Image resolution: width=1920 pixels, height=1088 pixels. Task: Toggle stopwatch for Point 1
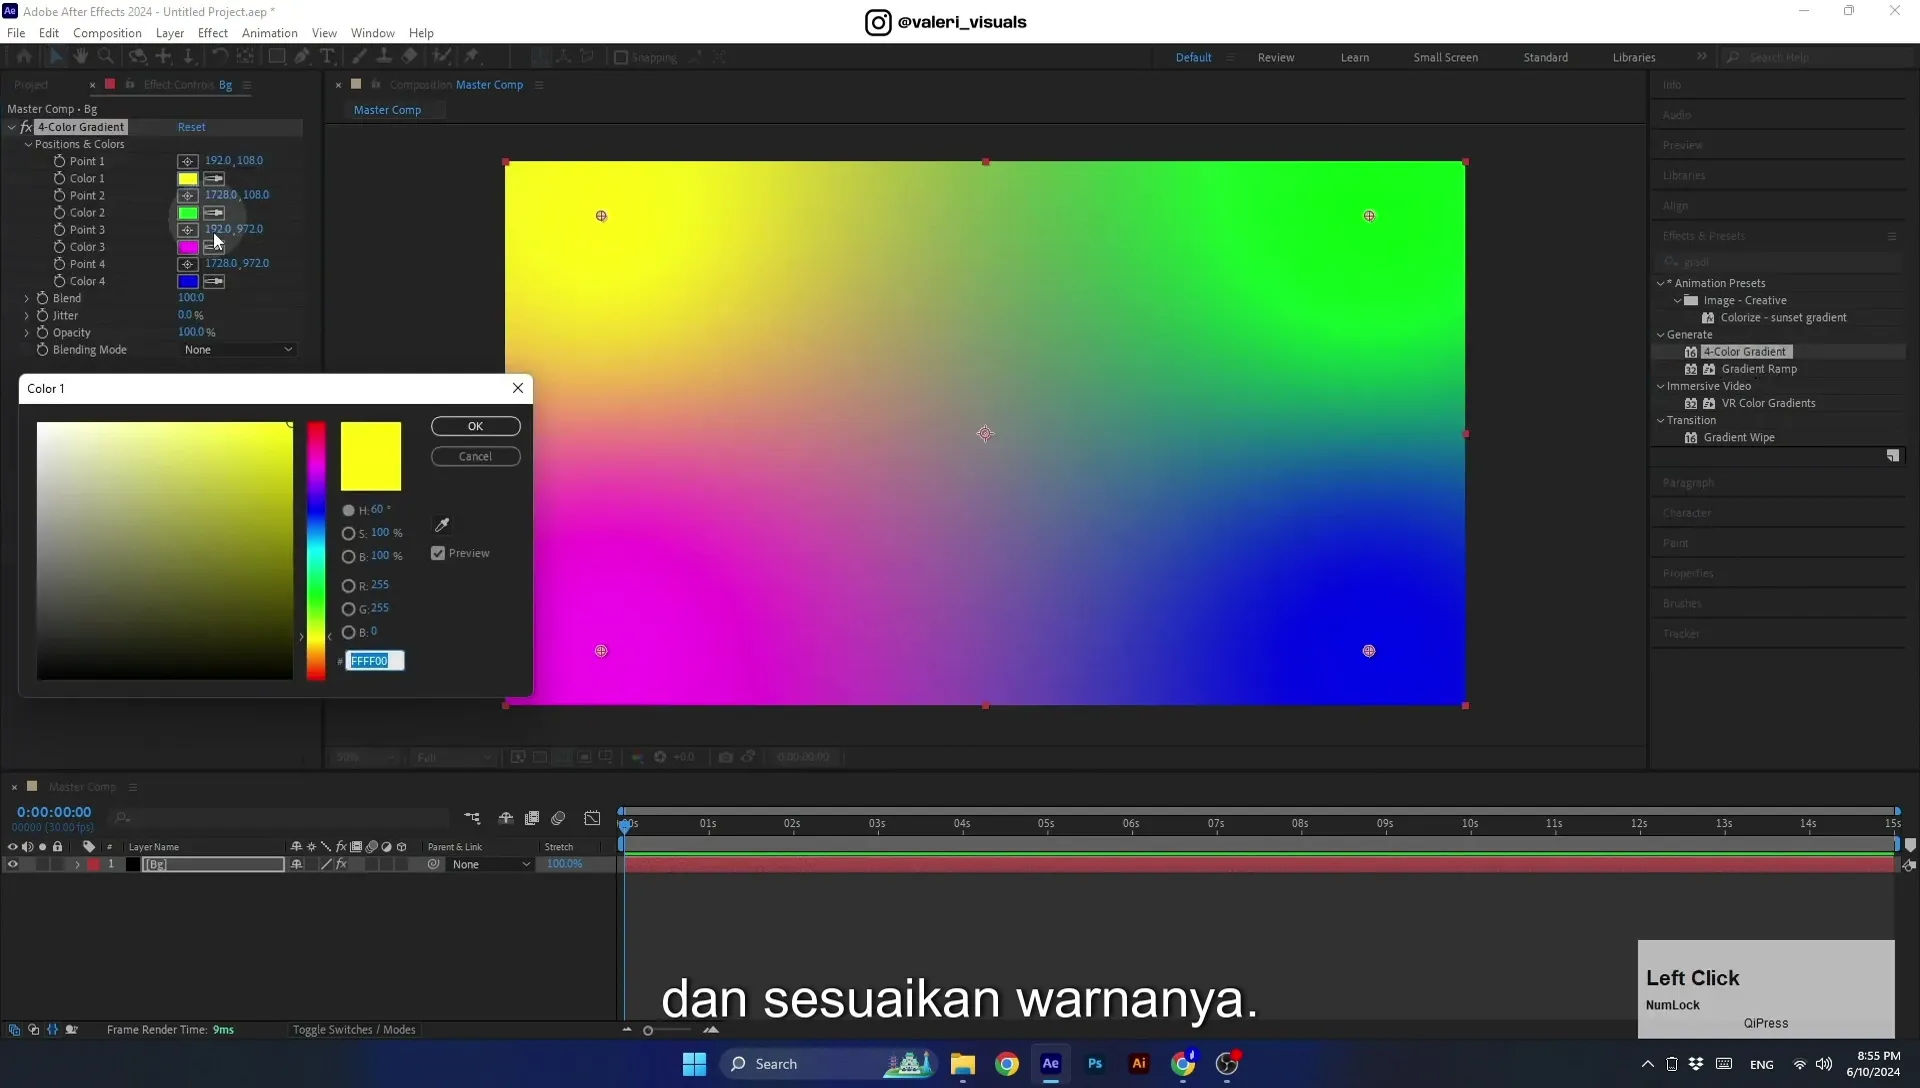tap(59, 161)
